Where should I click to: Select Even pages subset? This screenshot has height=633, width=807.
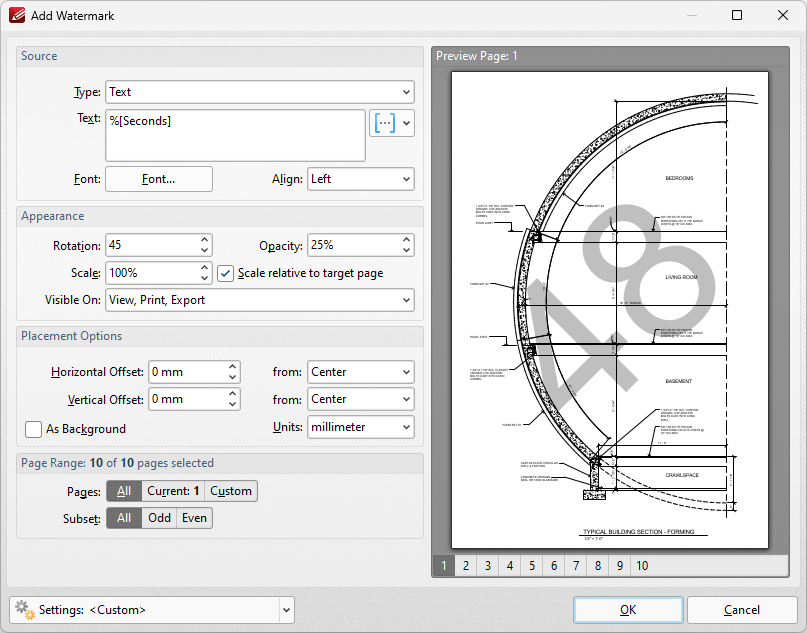(195, 518)
